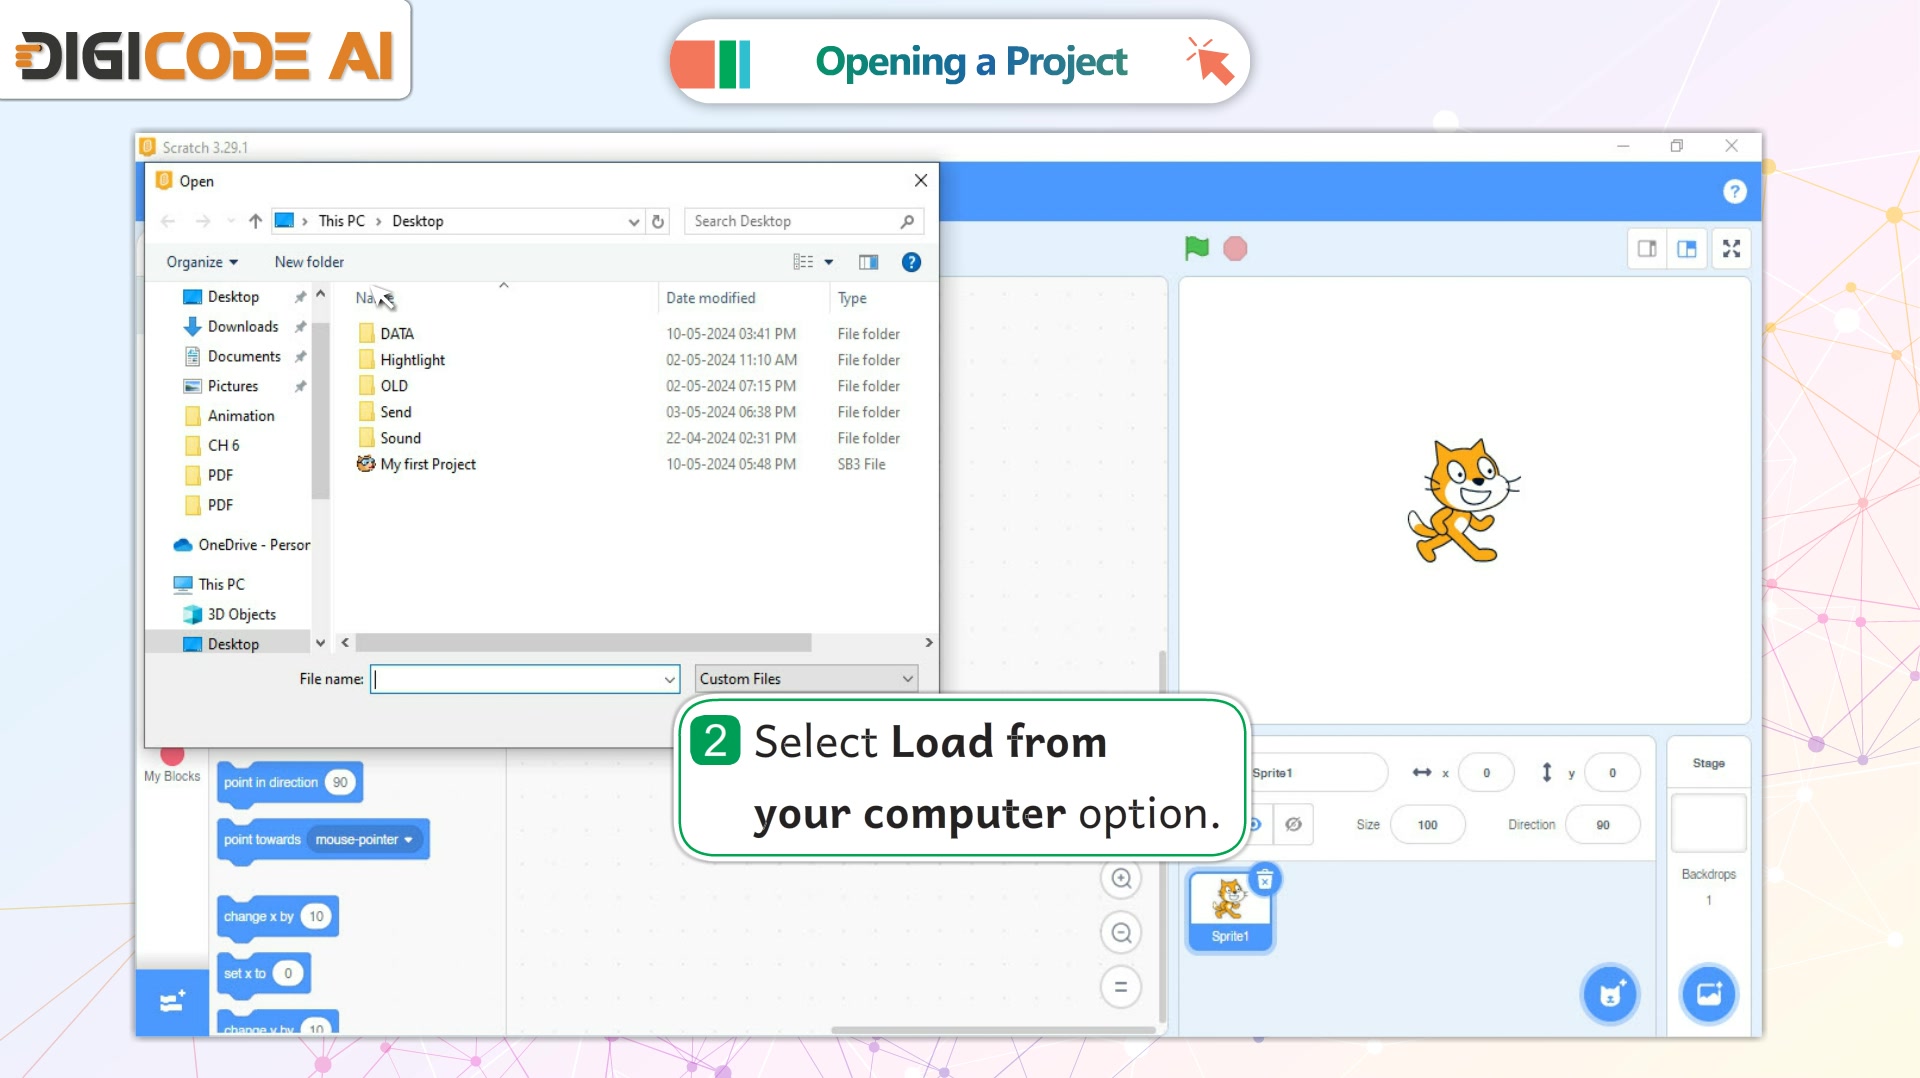This screenshot has height=1078, width=1920.
Task: Open the view options dropdown arrow
Action: point(829,262)
